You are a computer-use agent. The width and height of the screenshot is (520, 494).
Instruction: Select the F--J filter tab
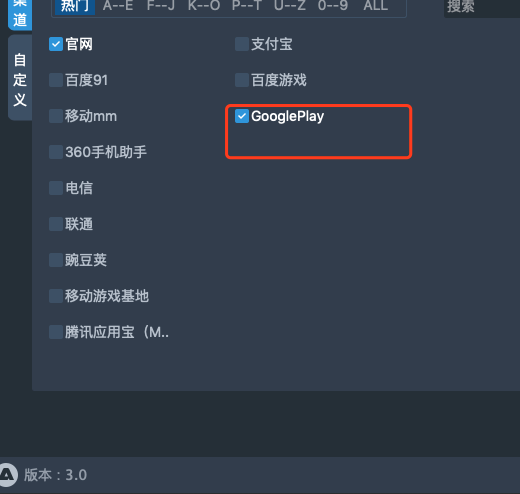click(161, 6)
